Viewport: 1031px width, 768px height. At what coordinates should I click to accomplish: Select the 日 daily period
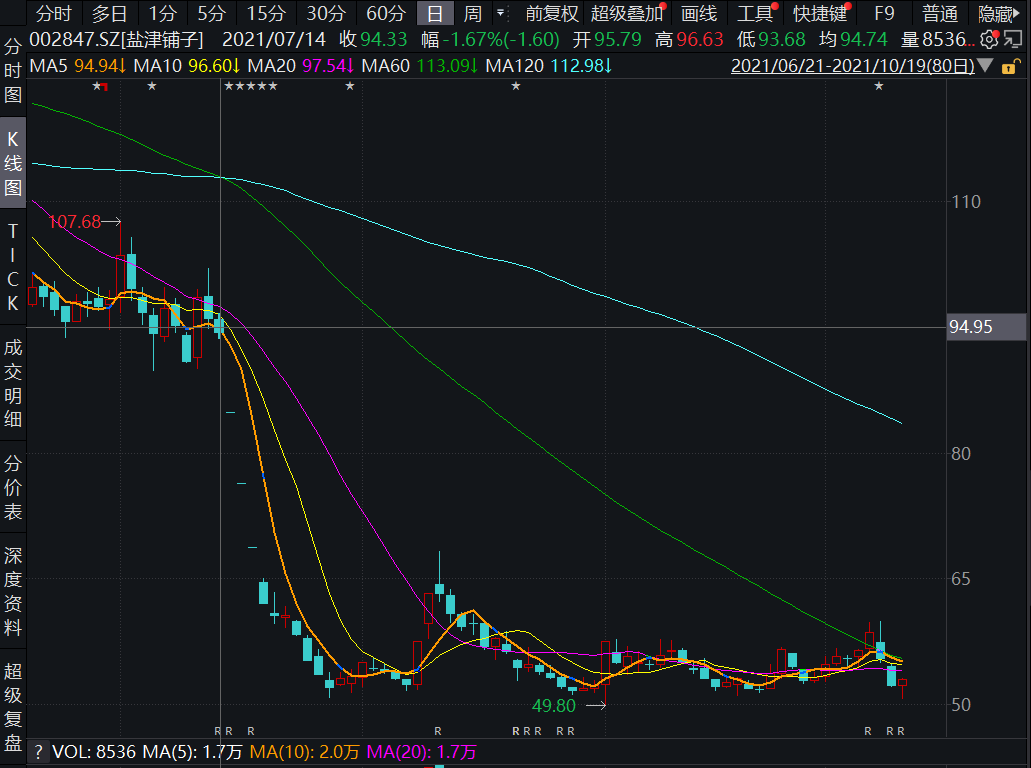(434, 14)
